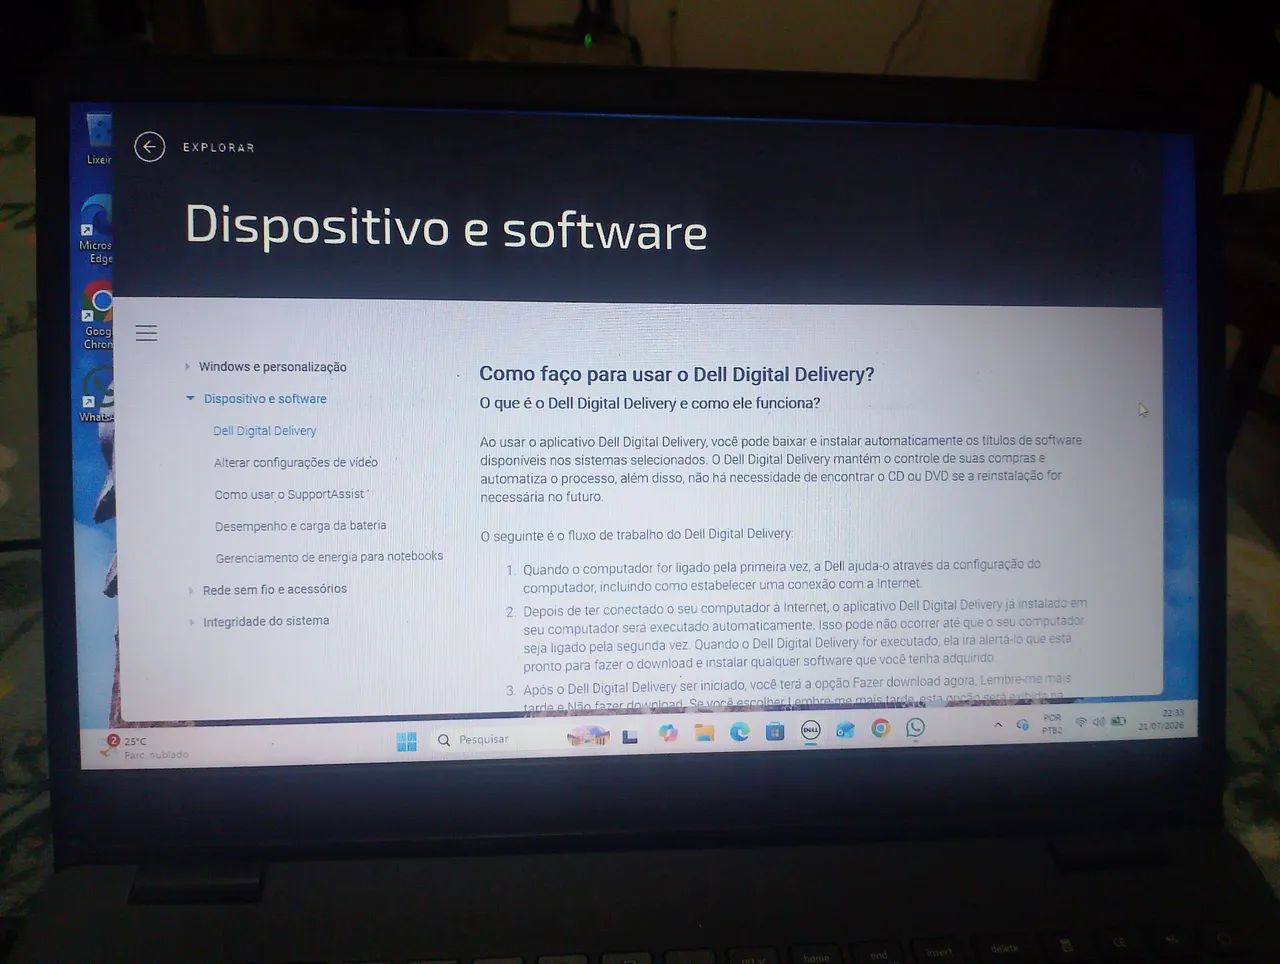
Task: Click the Dell app taskbar icon
Action: (x=811, y=731)
